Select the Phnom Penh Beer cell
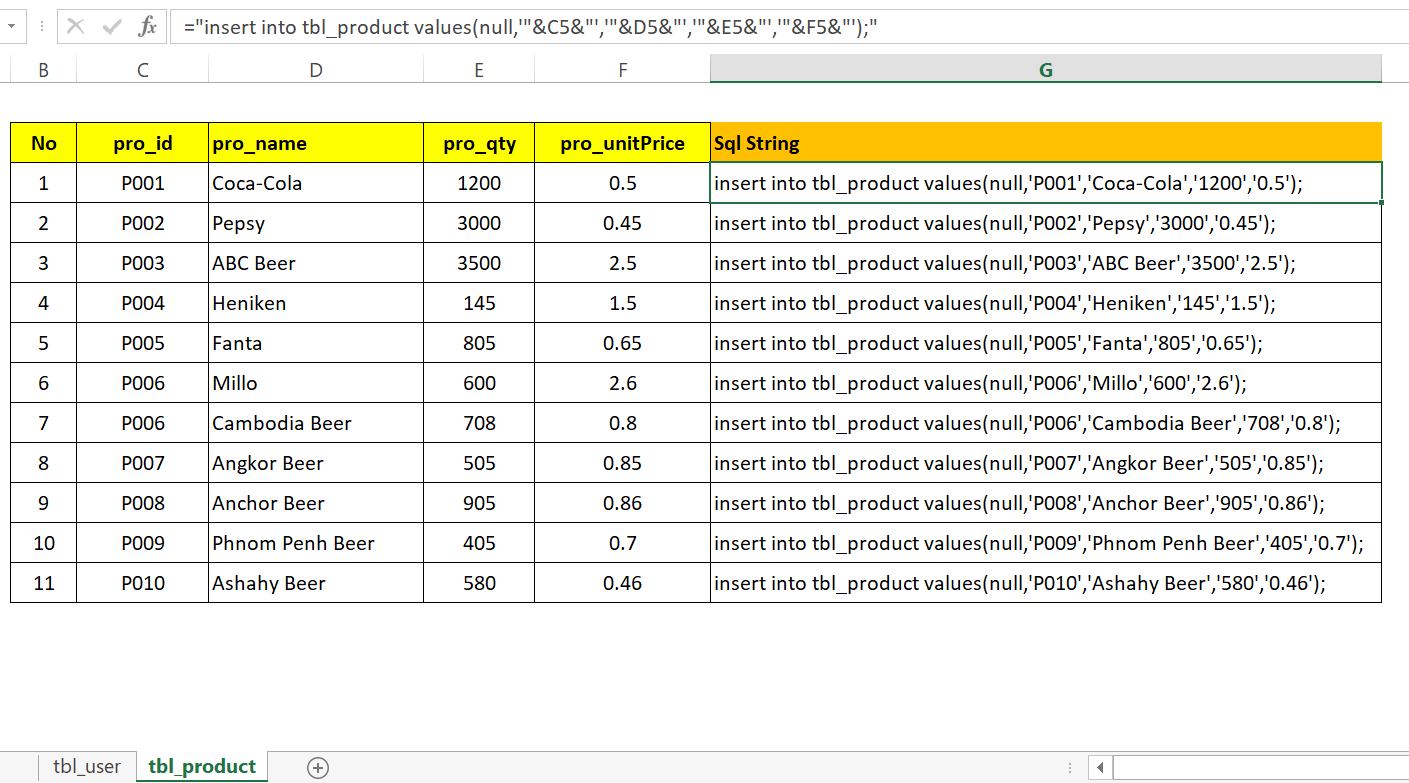This screenshot has height=783, width=1409. tap(316, 543)
